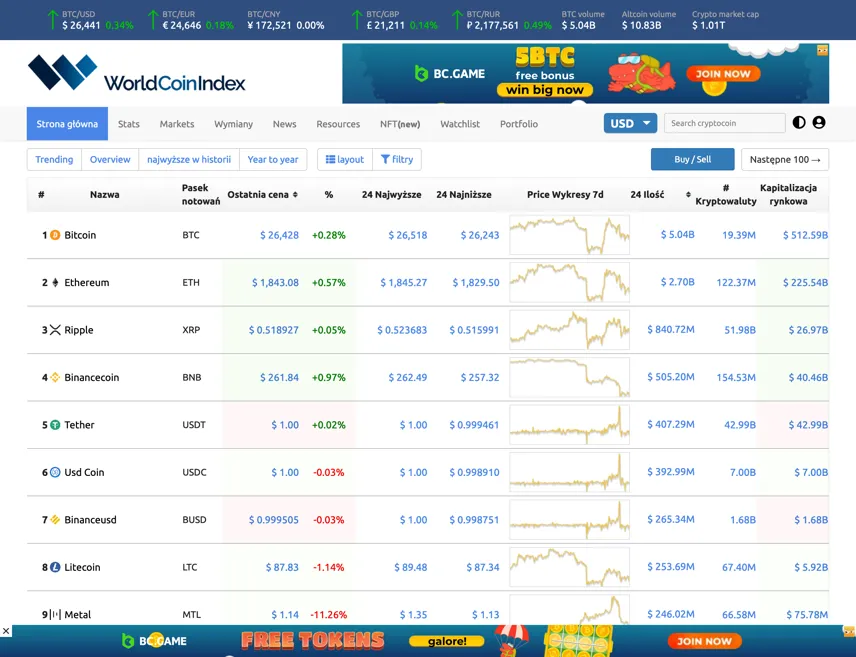Screen dimensions: 856x657
Task: Open the Resources menu item
Action: pyautogui.click(x=338, y=124)
